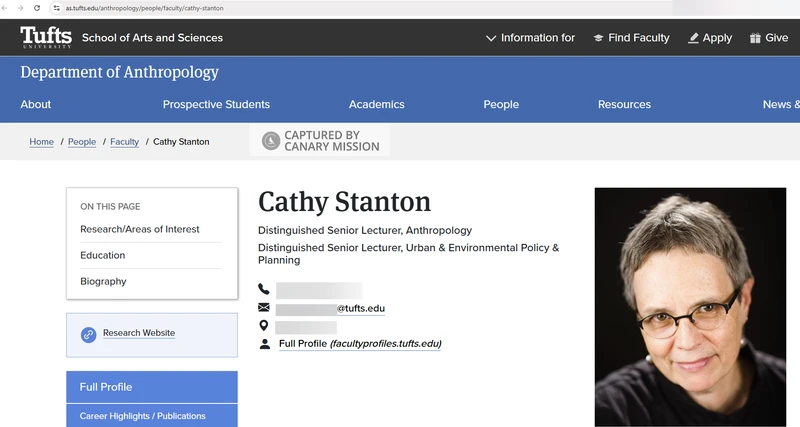This screenshot has height=427, width=800.
Task: Jump to Education section
Action: pos(103,255)
